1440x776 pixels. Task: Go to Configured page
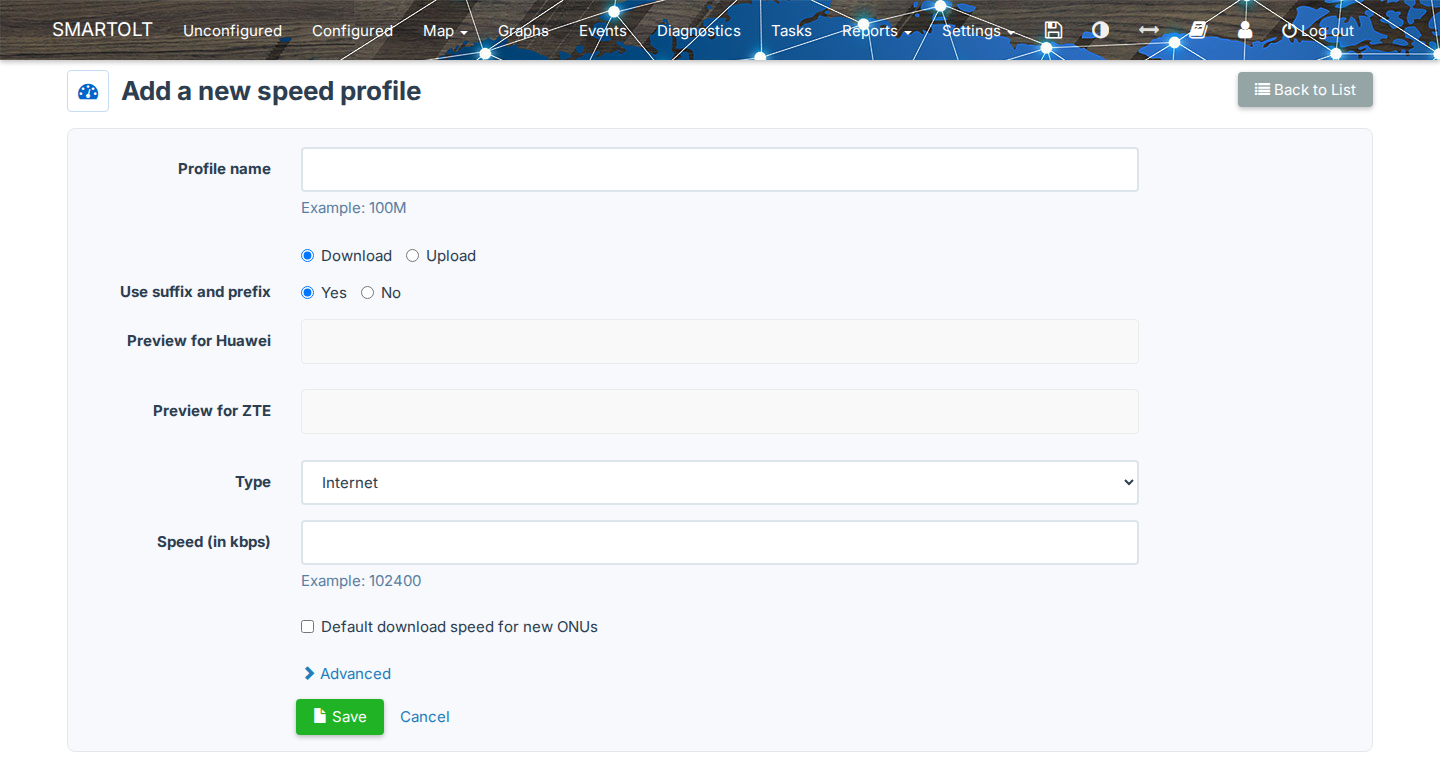point(352,31)
